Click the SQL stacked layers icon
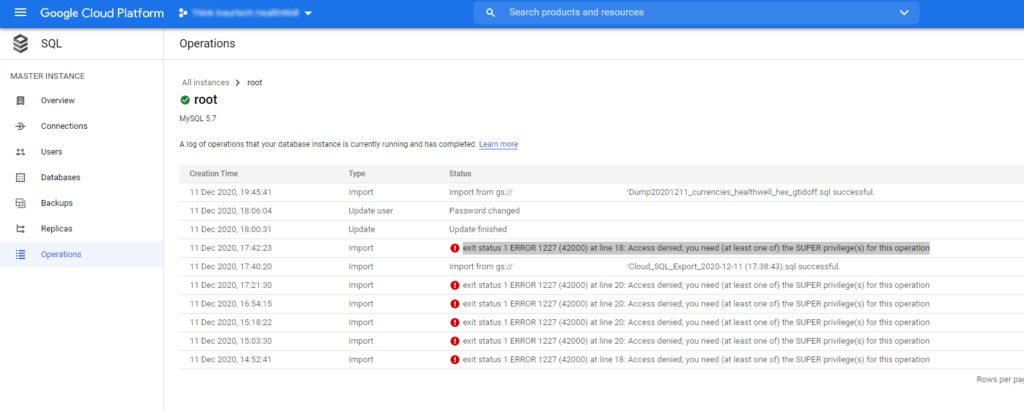 [21, 44]
